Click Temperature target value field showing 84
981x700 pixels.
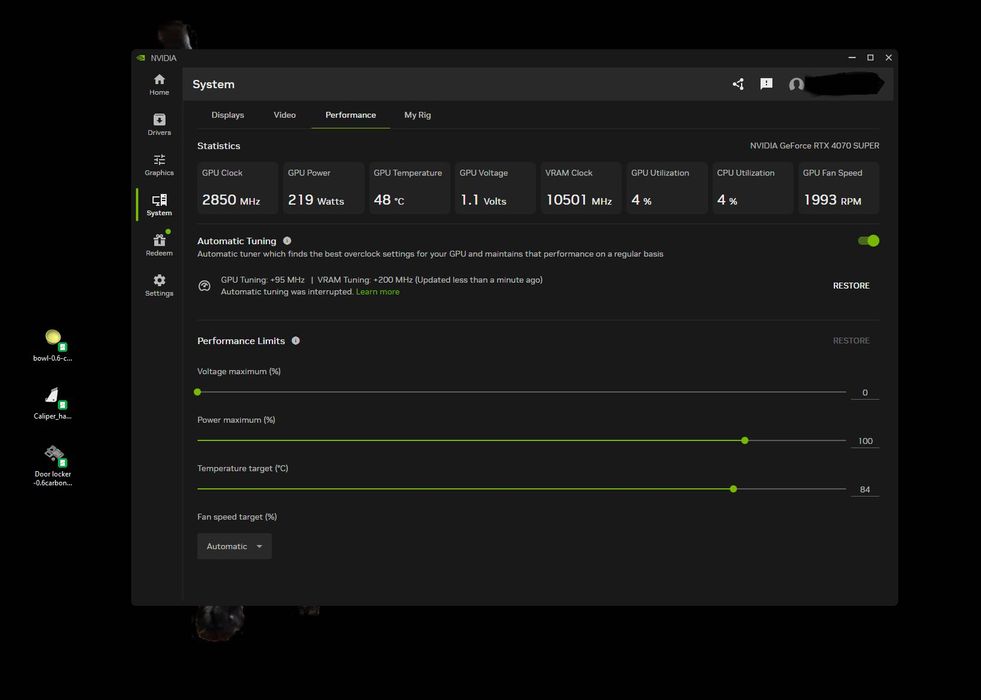pos(865,490)
